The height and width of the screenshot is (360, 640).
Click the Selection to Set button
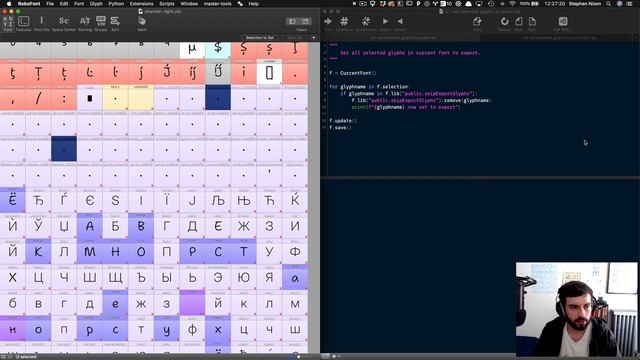[x=260, y=38]
